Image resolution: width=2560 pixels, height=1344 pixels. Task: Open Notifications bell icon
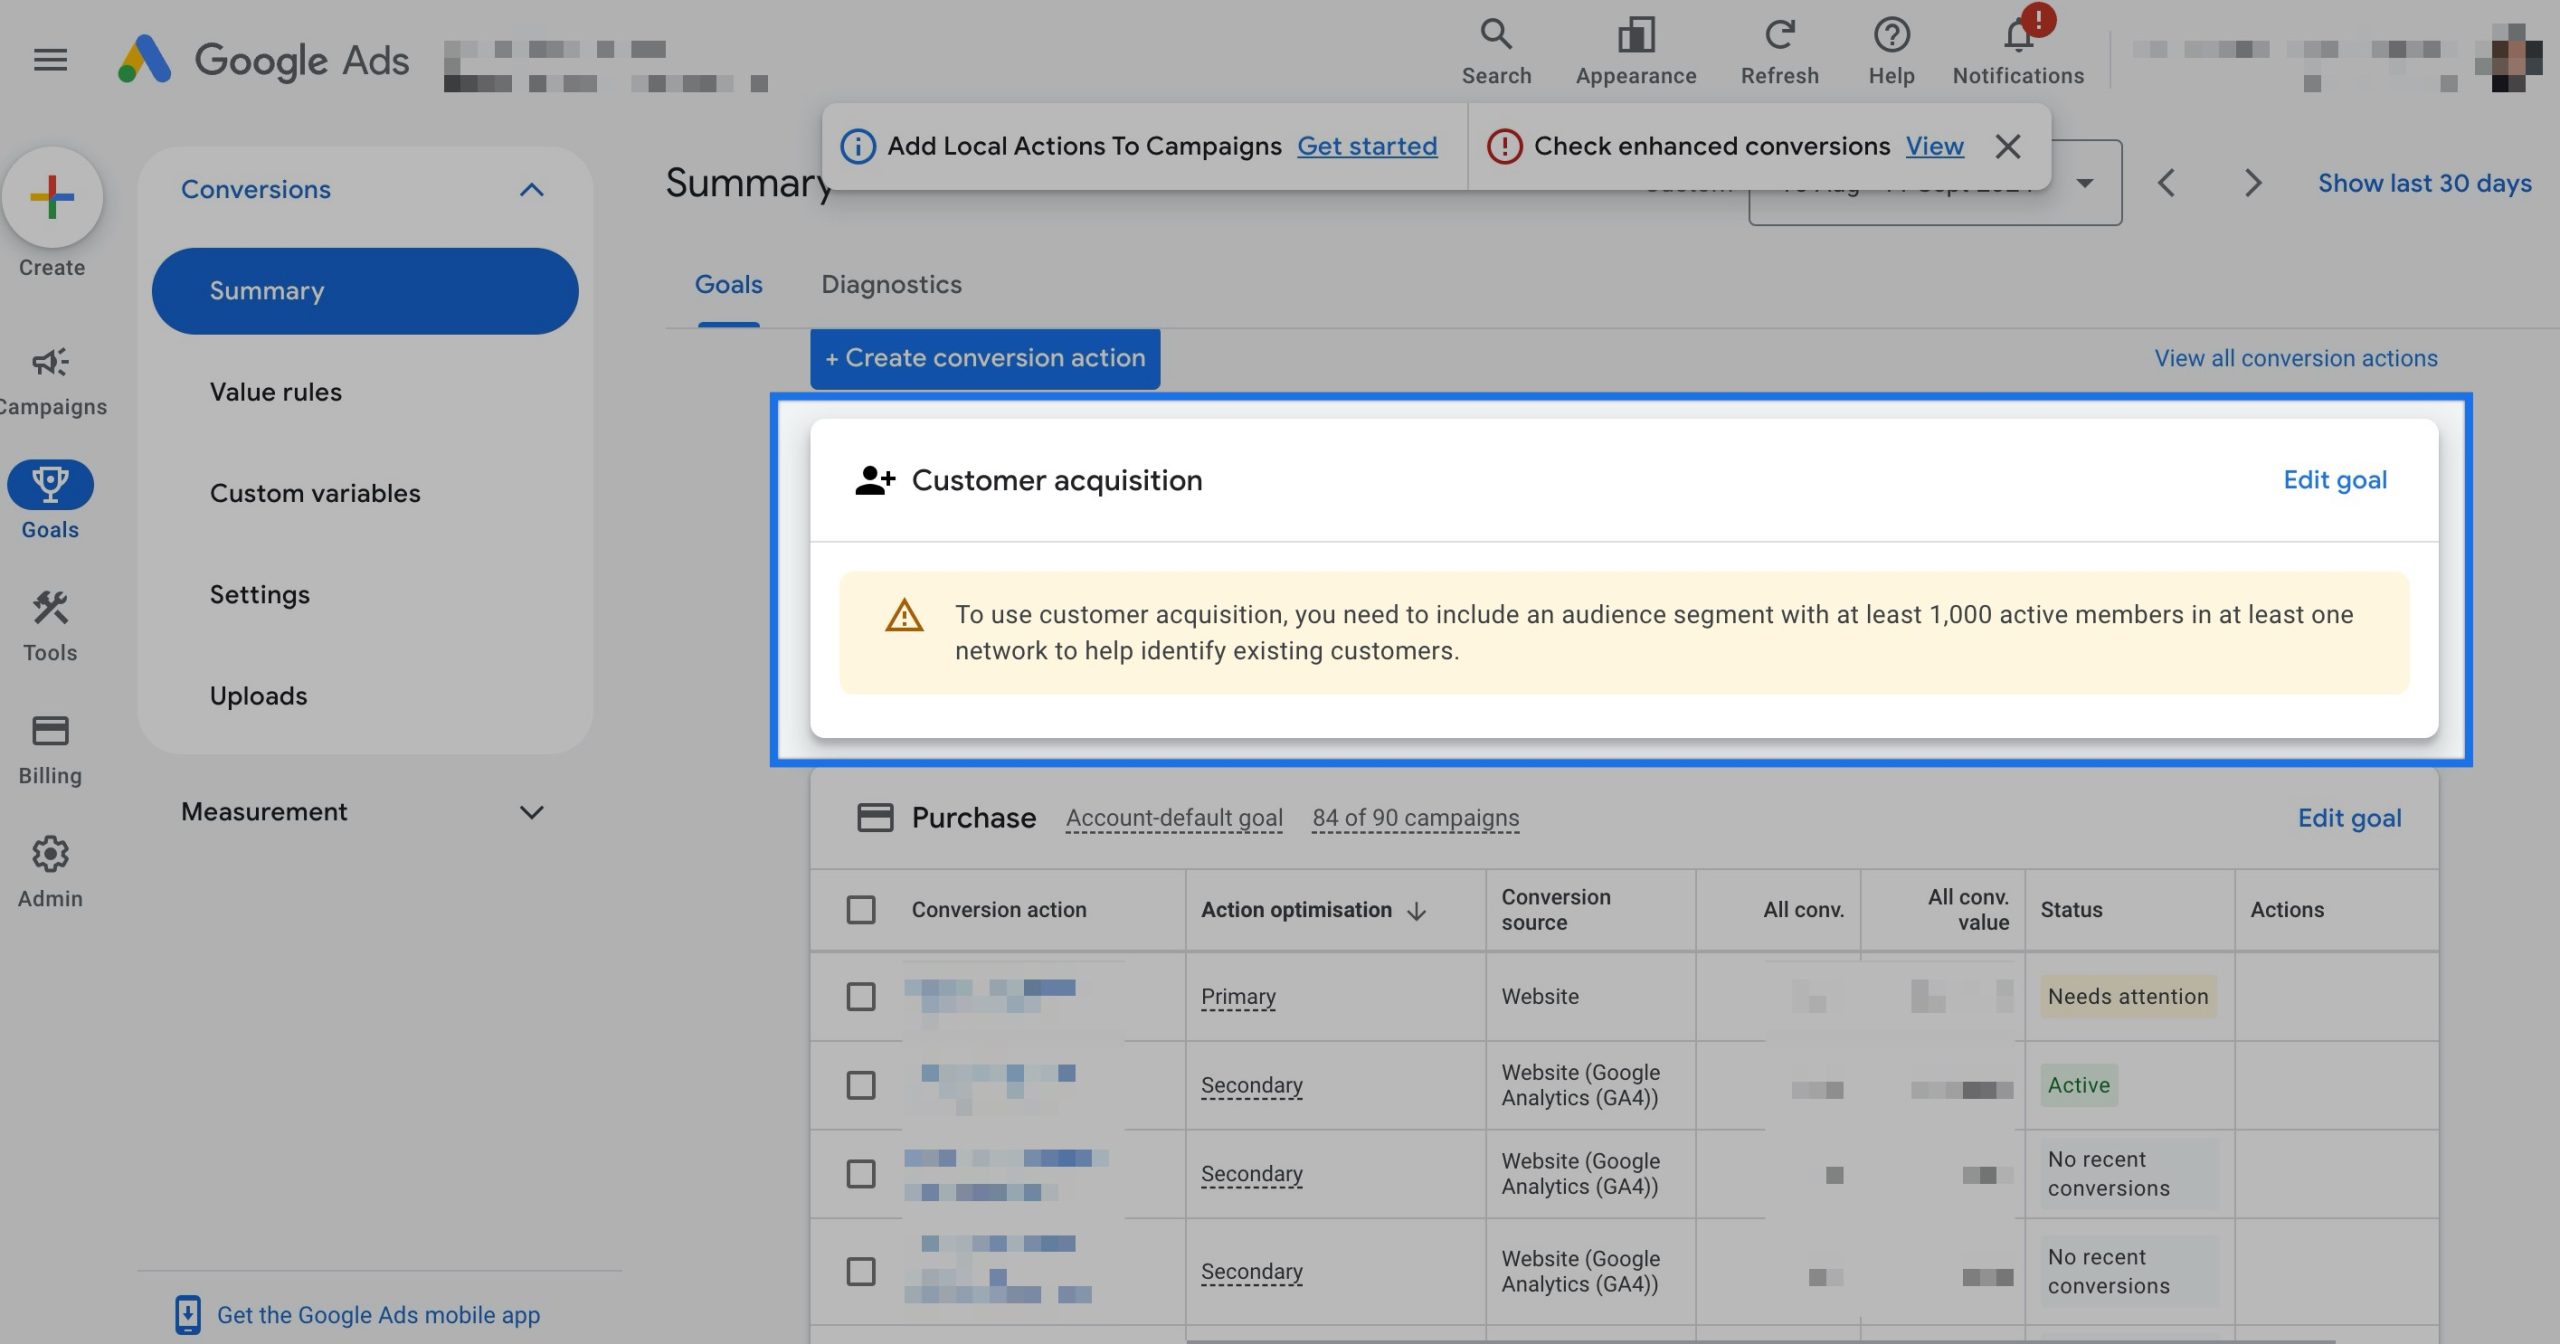pos(2018,37)
